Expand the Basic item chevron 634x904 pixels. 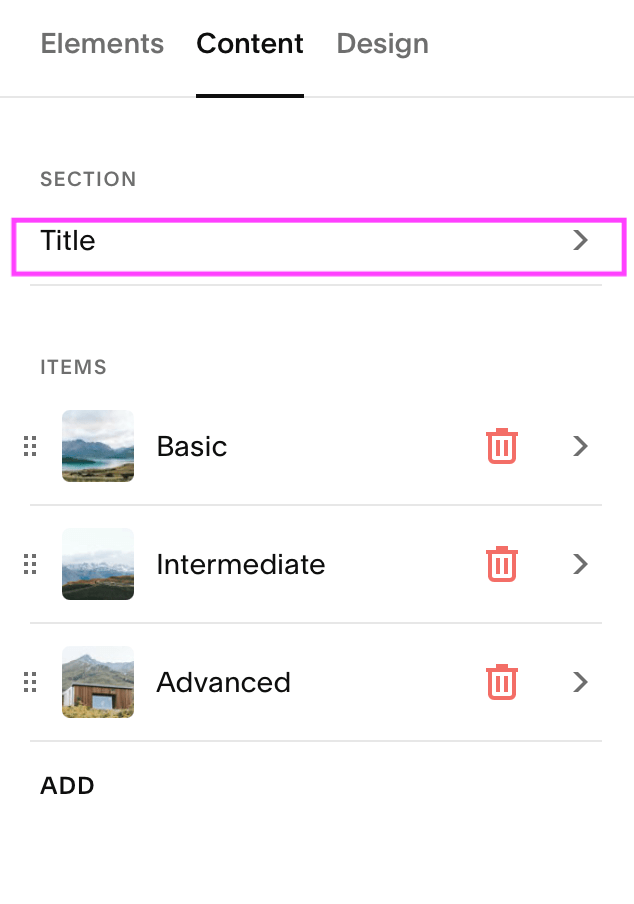click(x=580, y=446)
